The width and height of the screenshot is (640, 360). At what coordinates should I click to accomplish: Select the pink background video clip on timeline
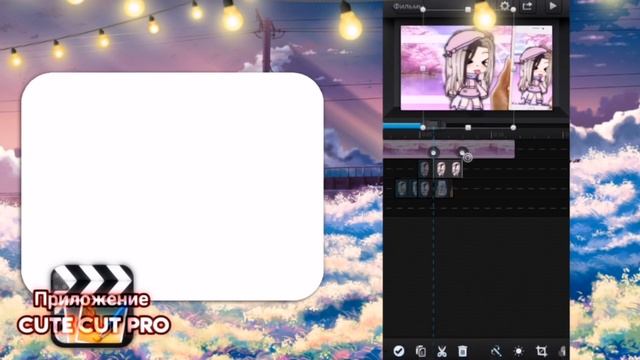449,149
